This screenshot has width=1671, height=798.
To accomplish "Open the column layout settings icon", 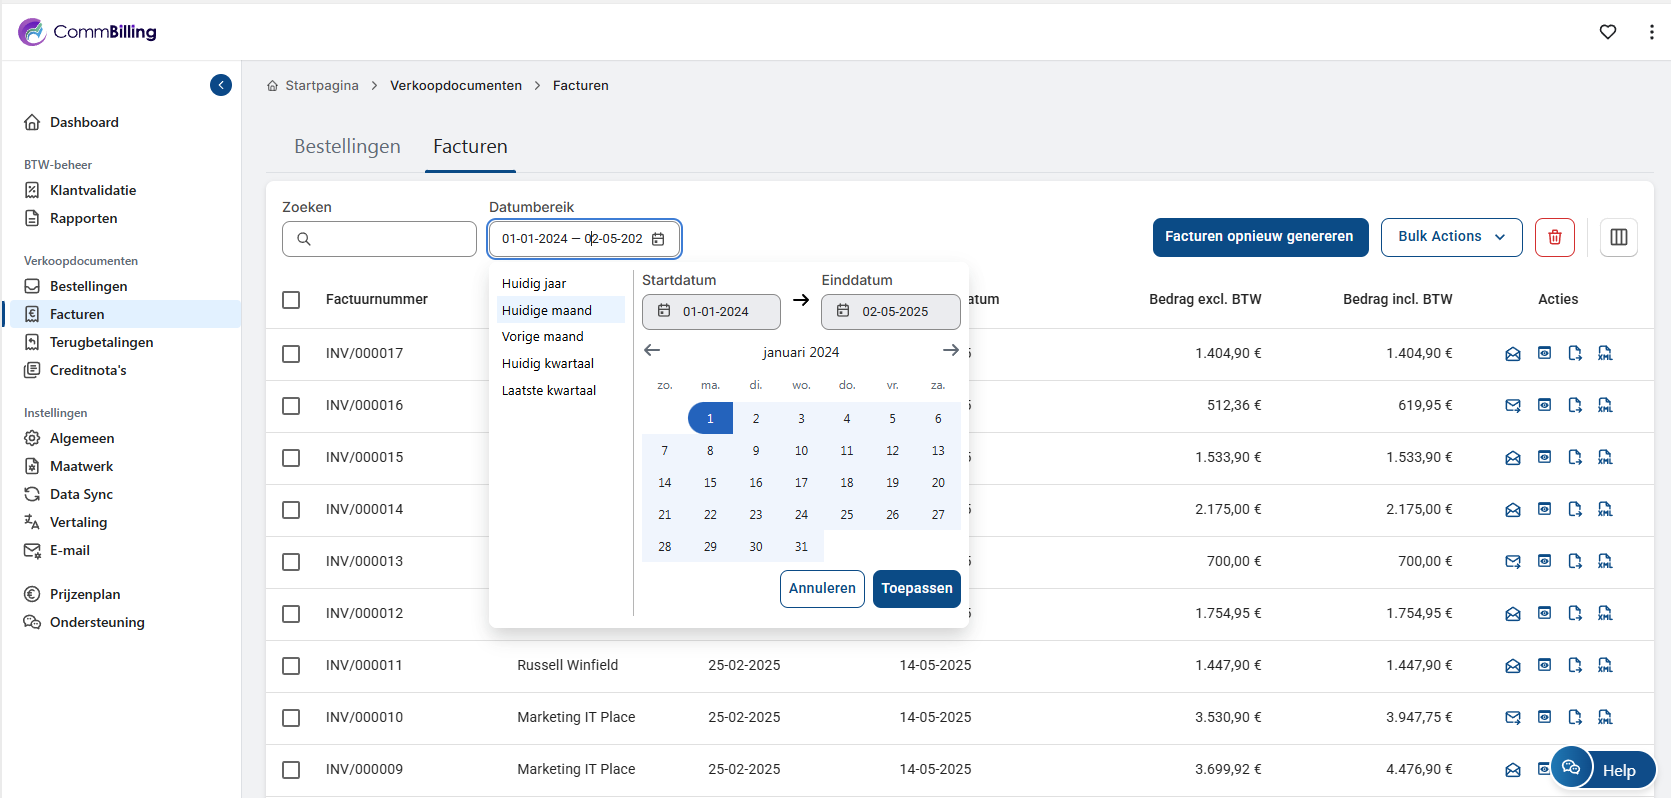I will (x=1618, y=237).
